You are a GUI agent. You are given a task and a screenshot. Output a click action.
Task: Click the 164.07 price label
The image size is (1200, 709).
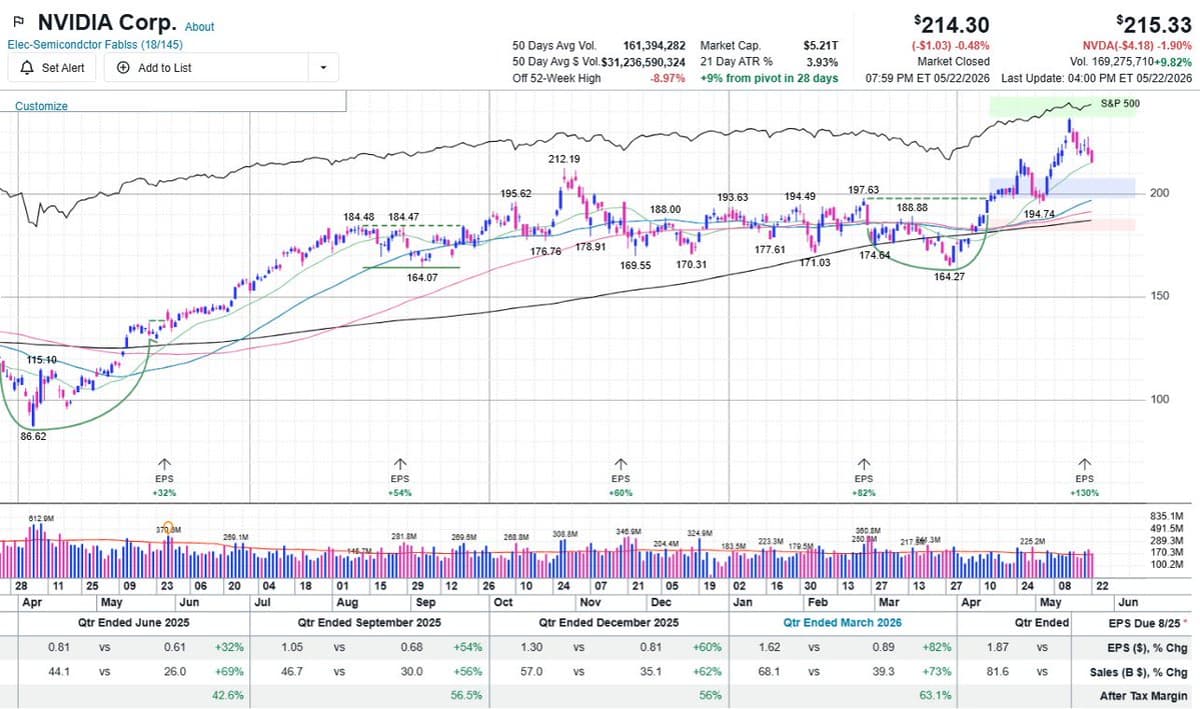[422, 277]
